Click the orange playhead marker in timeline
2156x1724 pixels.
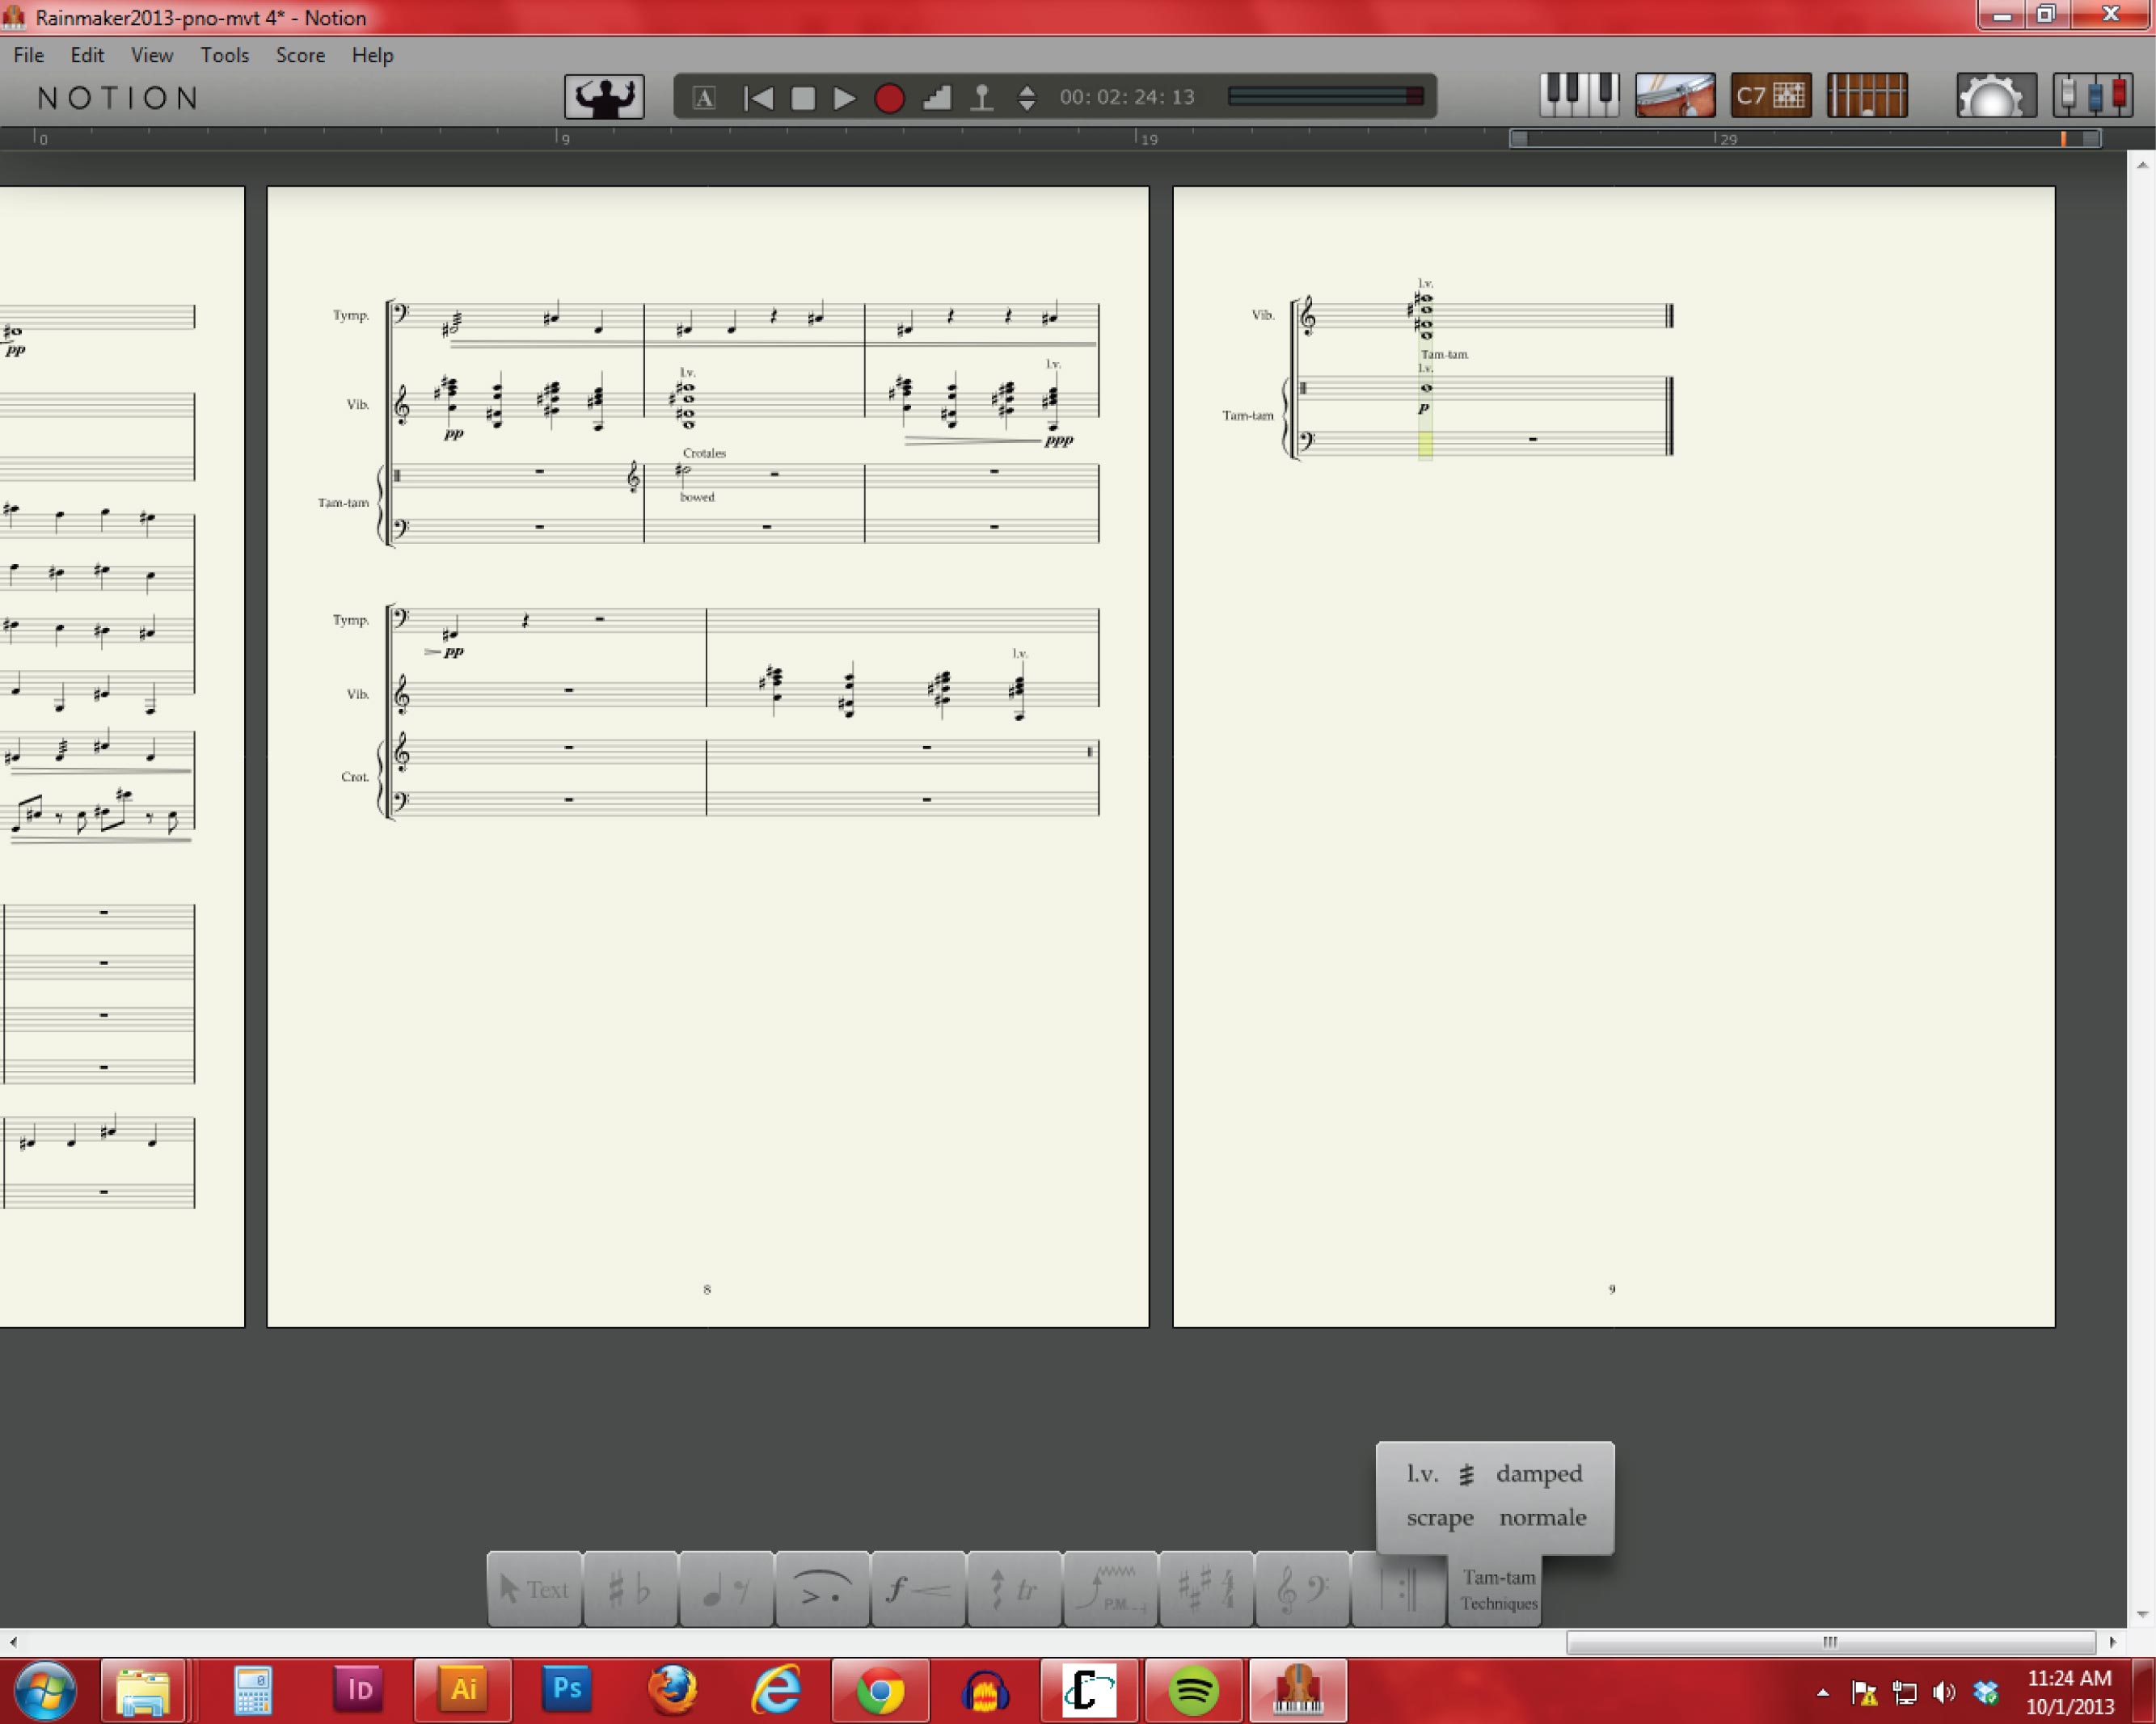point(2063,139)
